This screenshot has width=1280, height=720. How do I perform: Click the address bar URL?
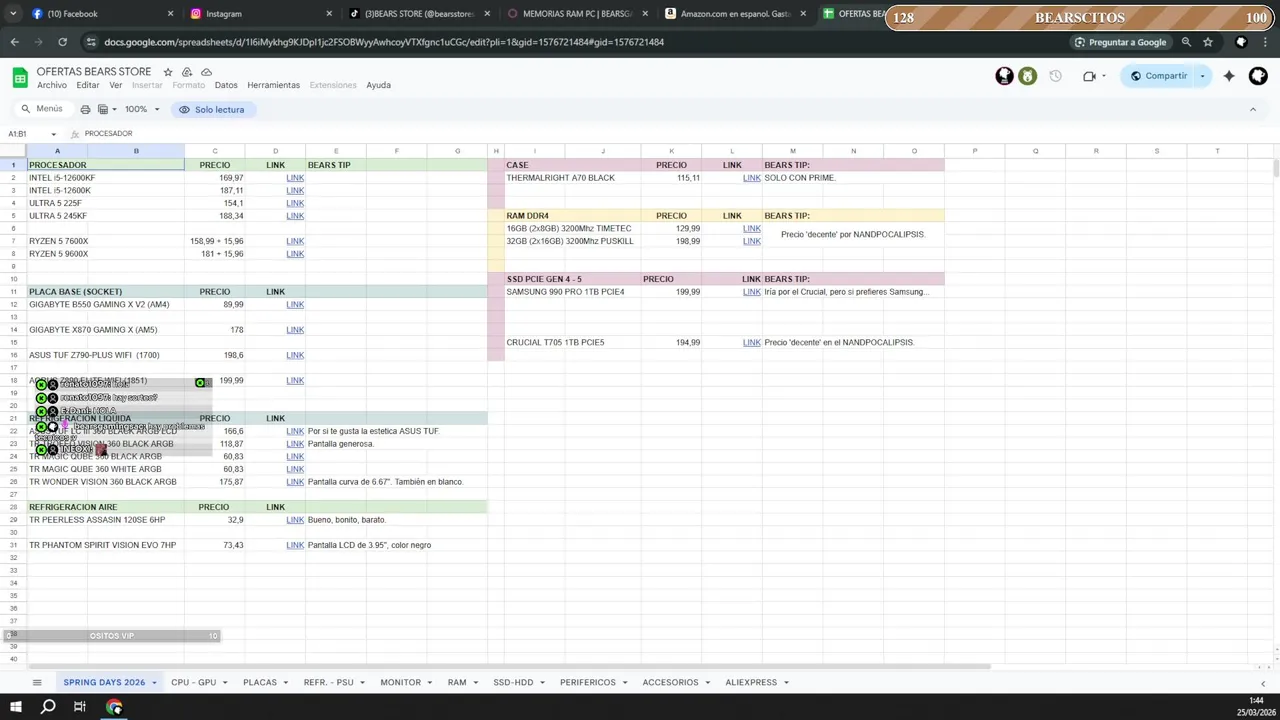[384, 42]
